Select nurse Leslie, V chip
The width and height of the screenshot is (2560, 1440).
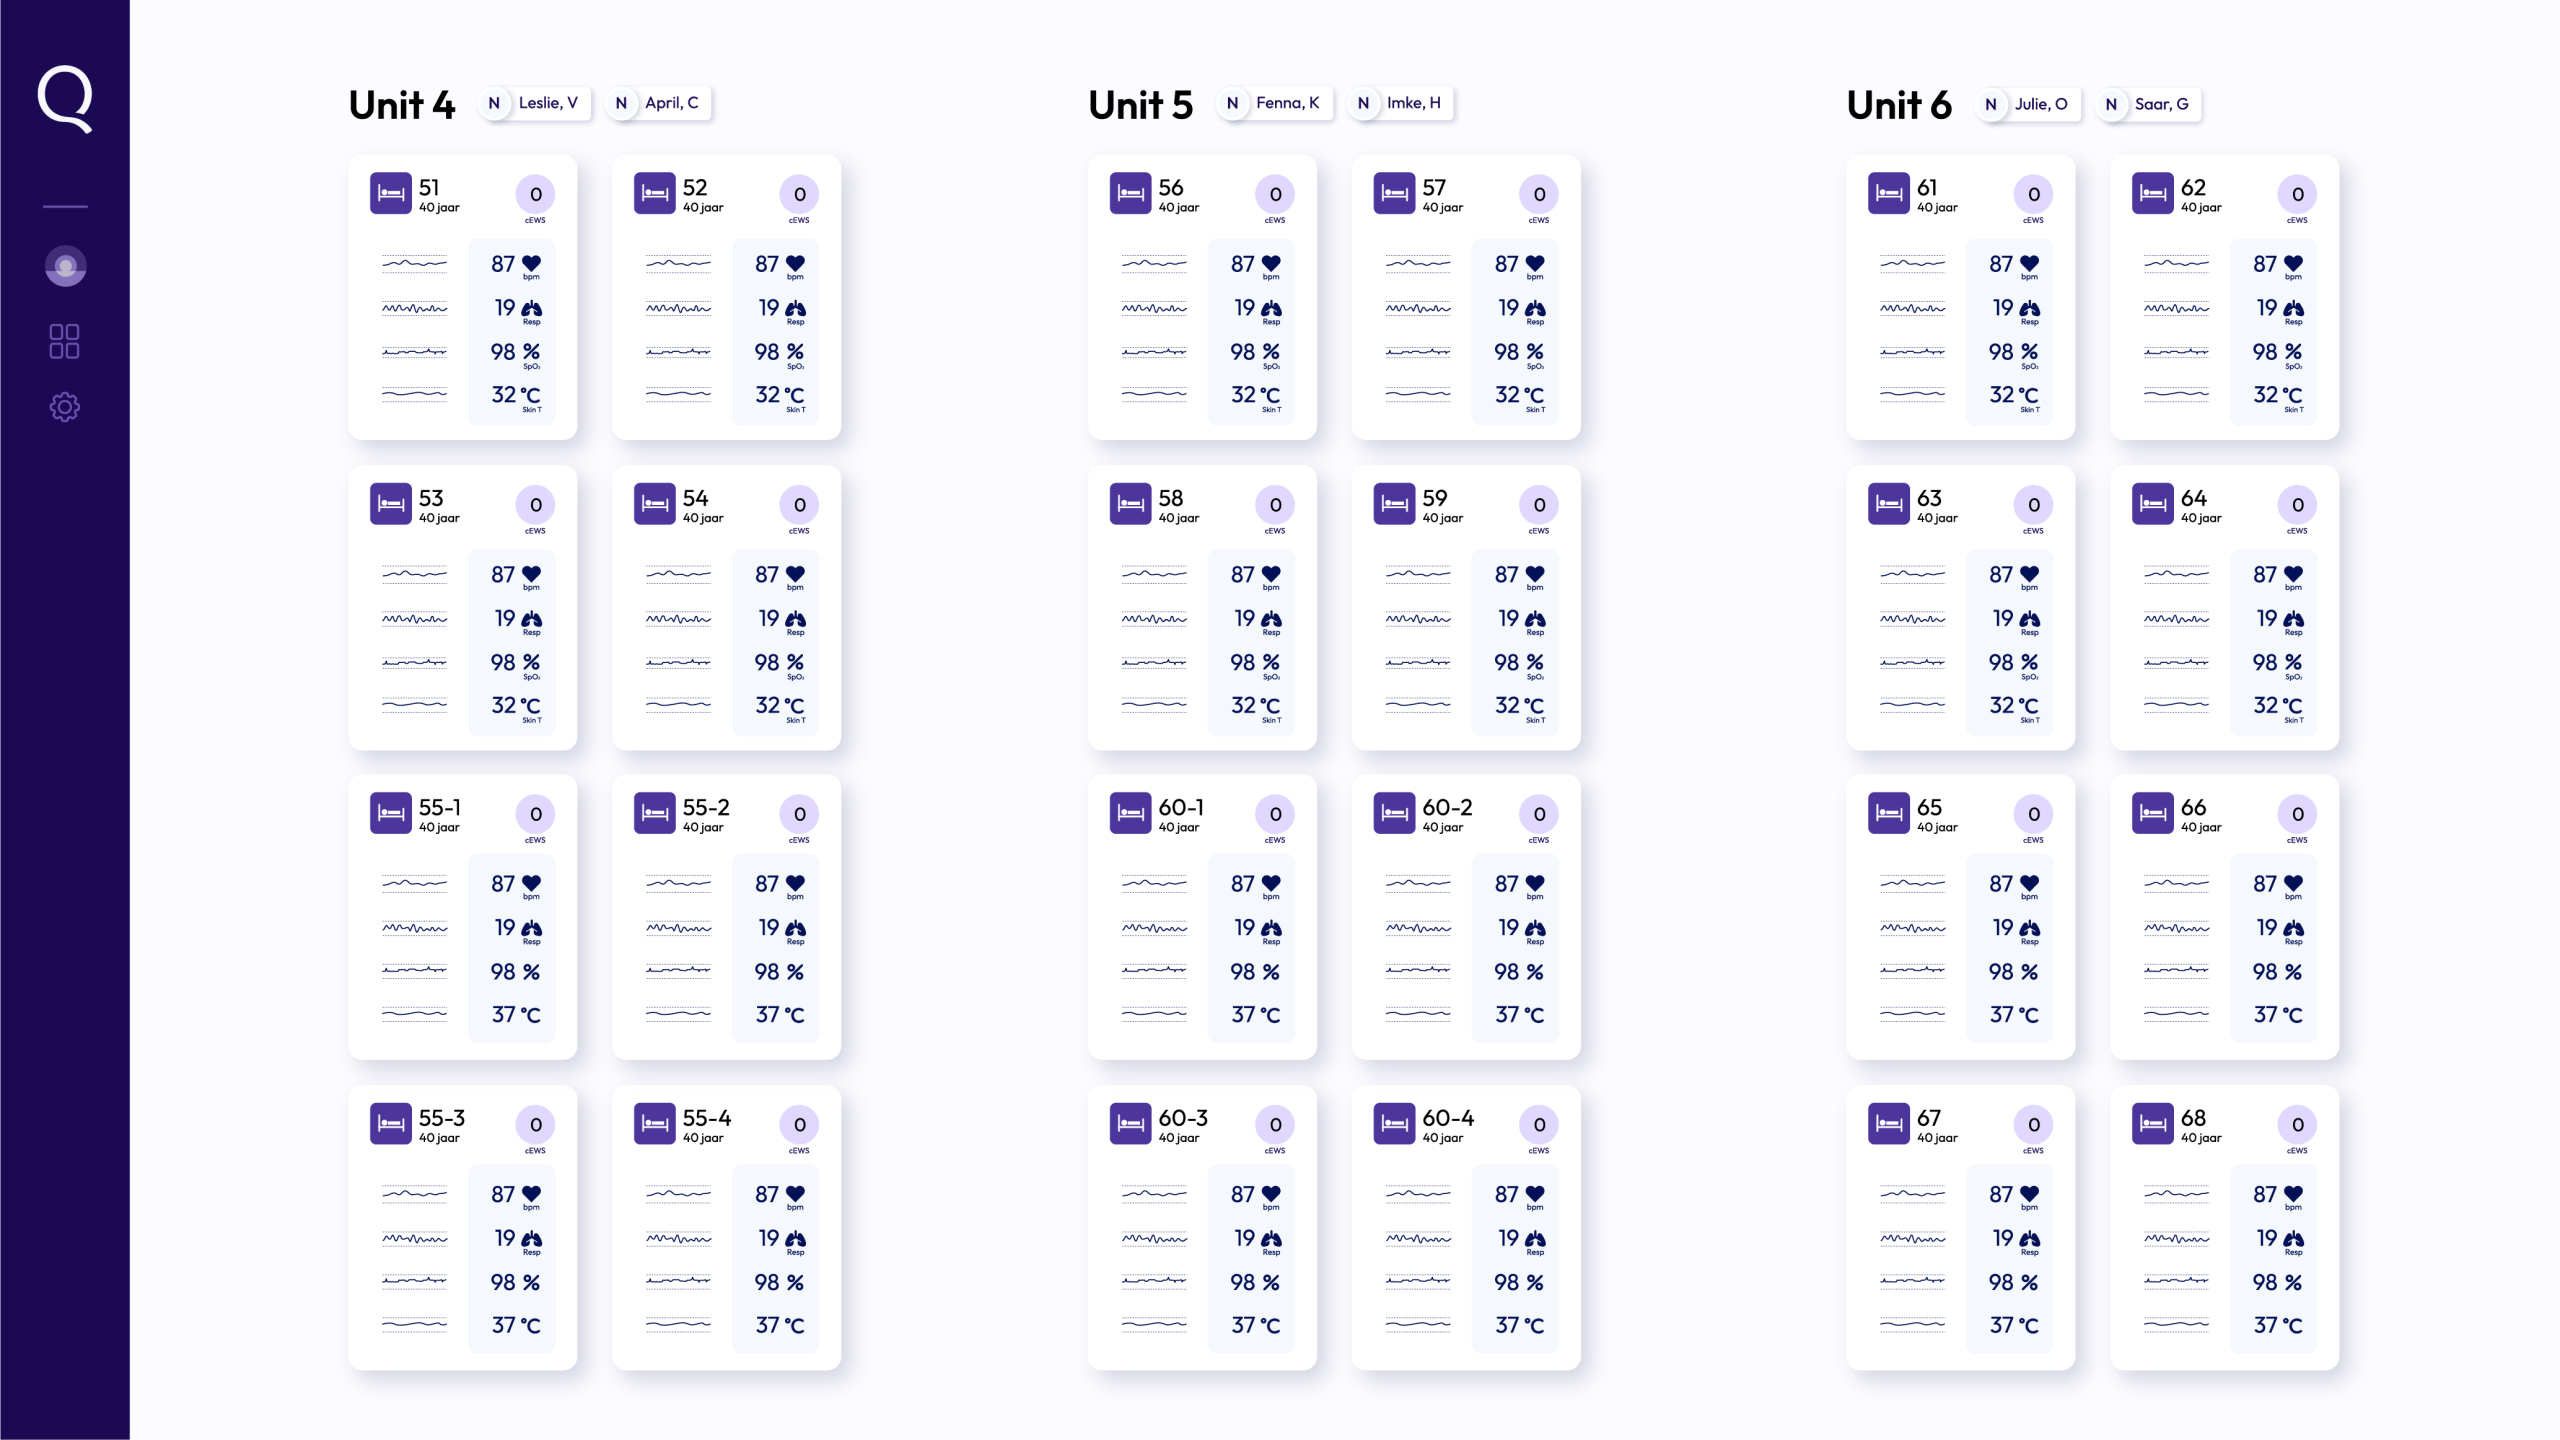coord(536,103)
